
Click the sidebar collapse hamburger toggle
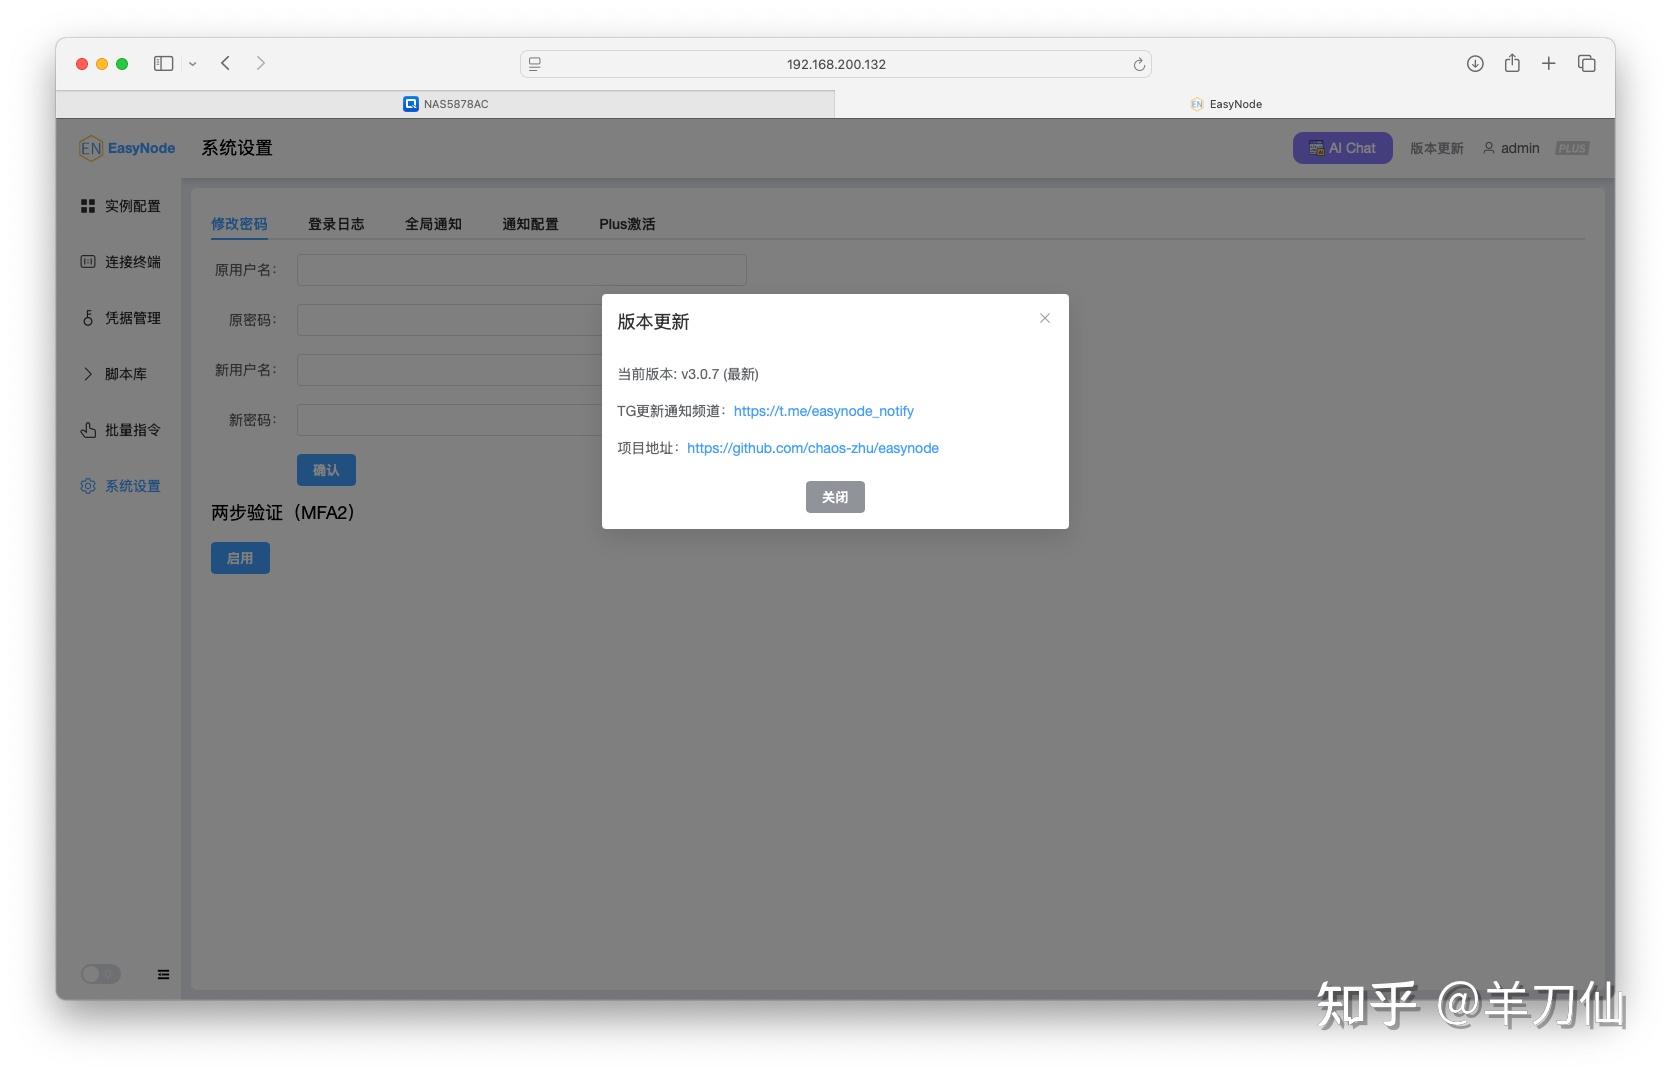(x=163, y=973)
